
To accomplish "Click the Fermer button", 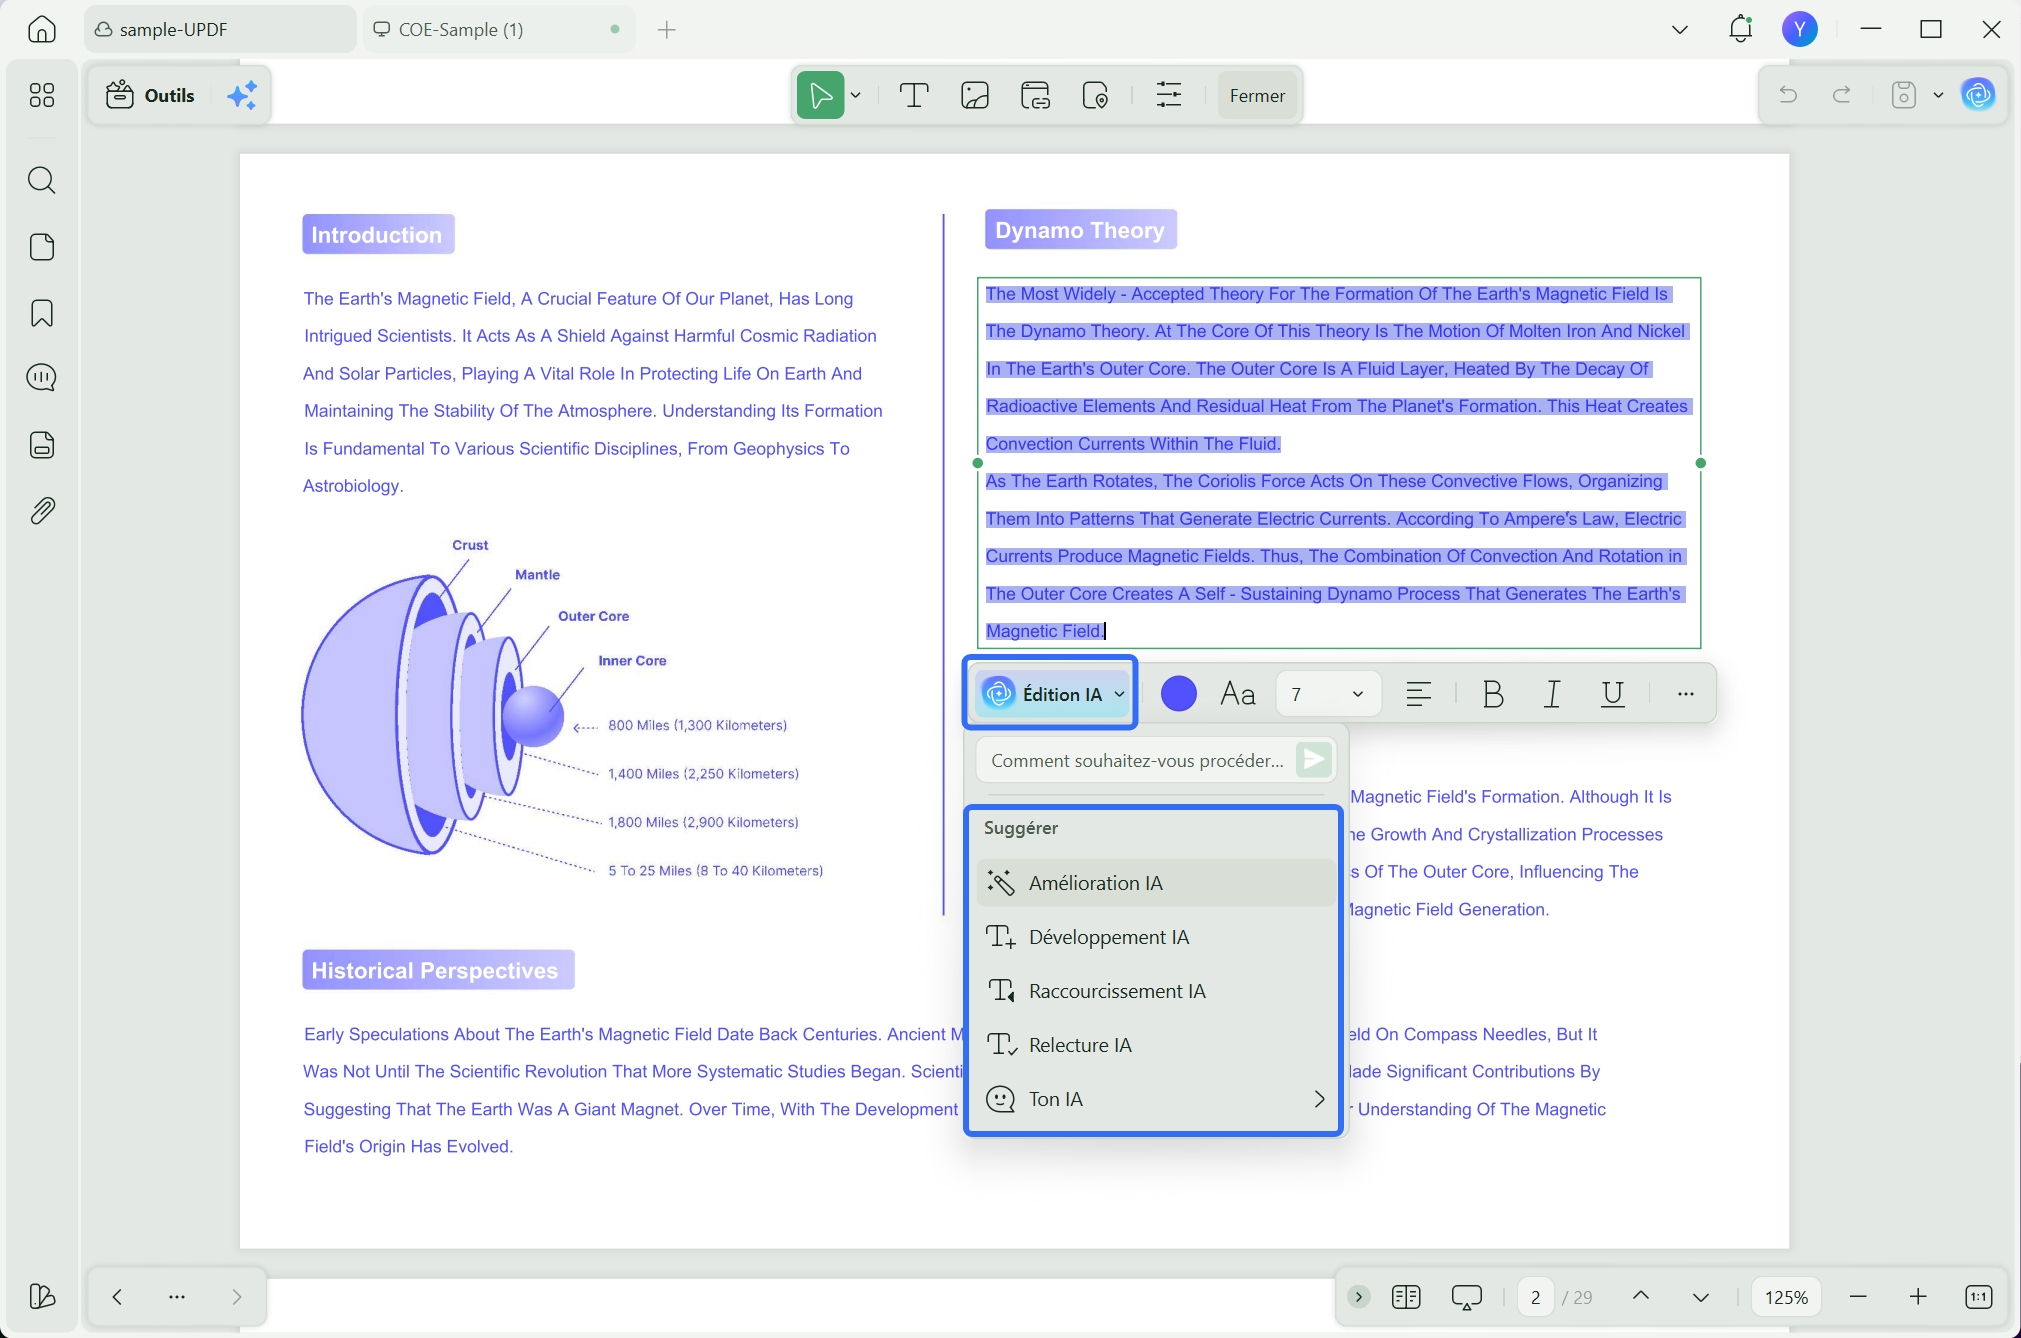I will [x=1257, y=95].
